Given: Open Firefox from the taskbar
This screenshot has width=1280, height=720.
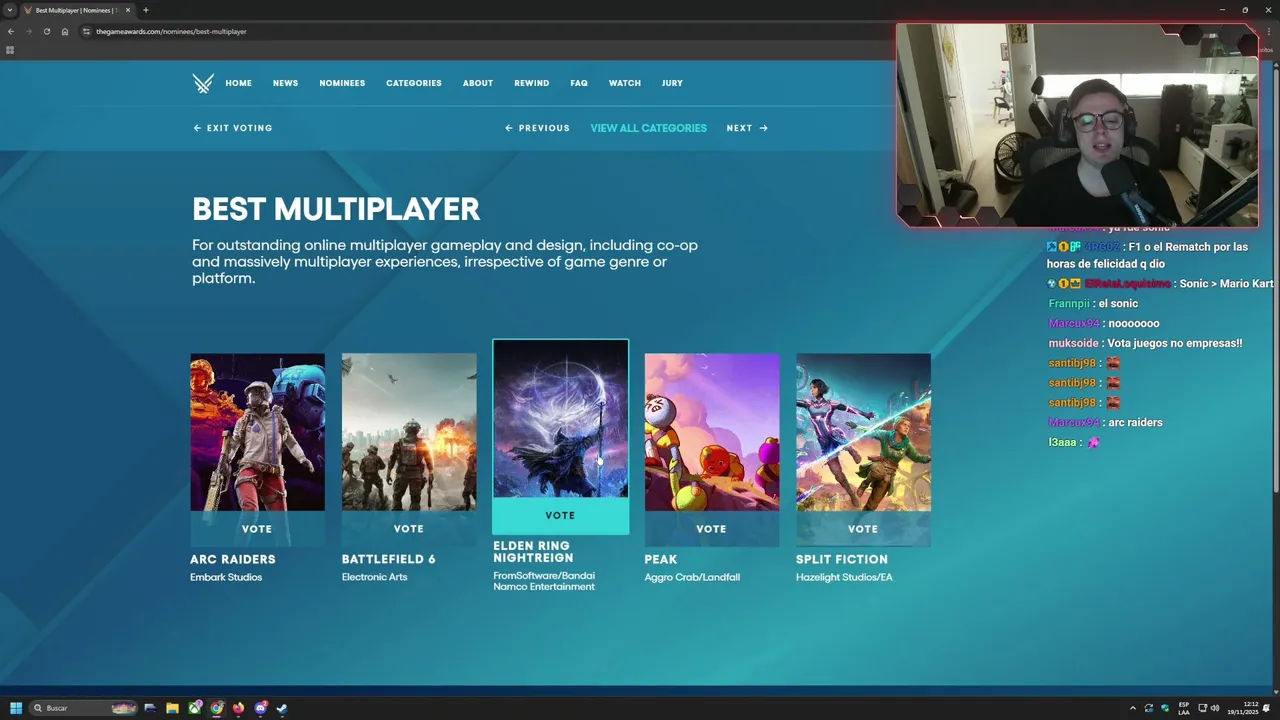Looking at the screenshot, I should [238, 708].
